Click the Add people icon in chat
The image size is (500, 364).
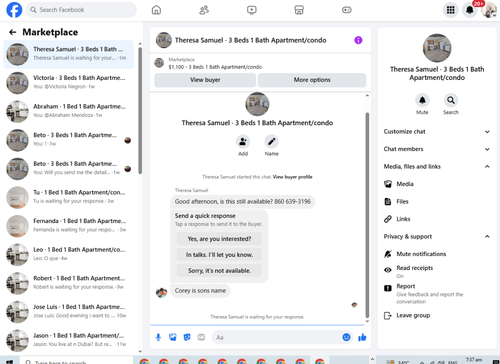[x=243, y=142]
